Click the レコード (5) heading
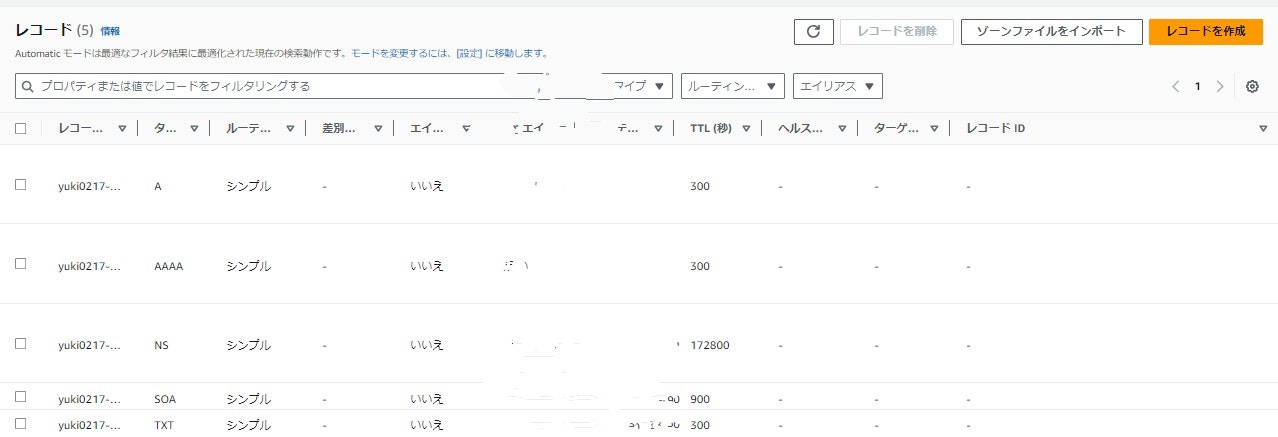The image size is (1278, 437). tap(54, 31)
